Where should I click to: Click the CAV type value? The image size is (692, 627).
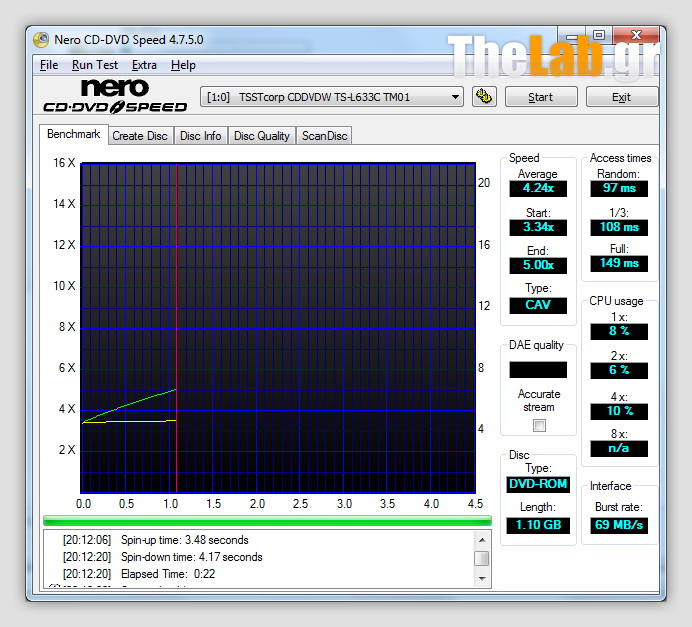[538, 305]
